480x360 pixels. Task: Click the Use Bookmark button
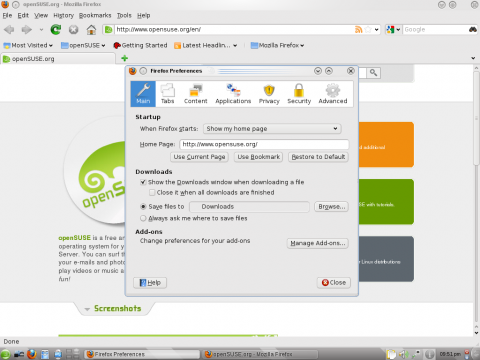[x=259, y=157]
